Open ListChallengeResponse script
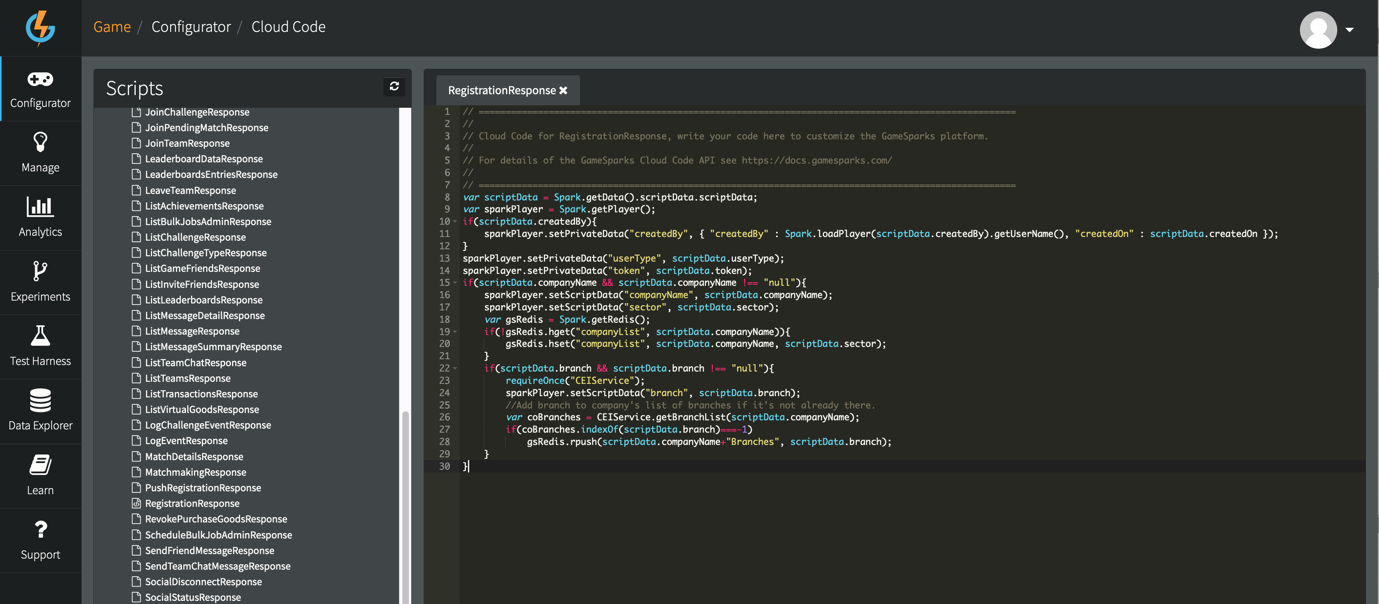1379x604 pixels. click(195, 237)
